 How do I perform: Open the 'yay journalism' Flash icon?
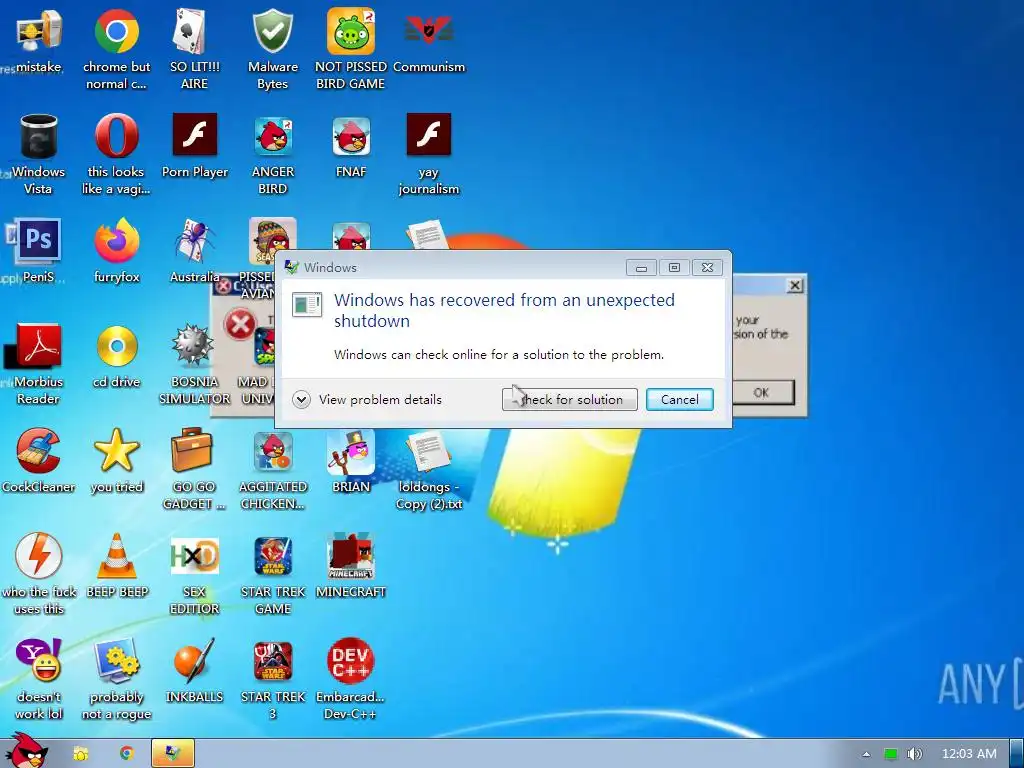pos(428,135)
